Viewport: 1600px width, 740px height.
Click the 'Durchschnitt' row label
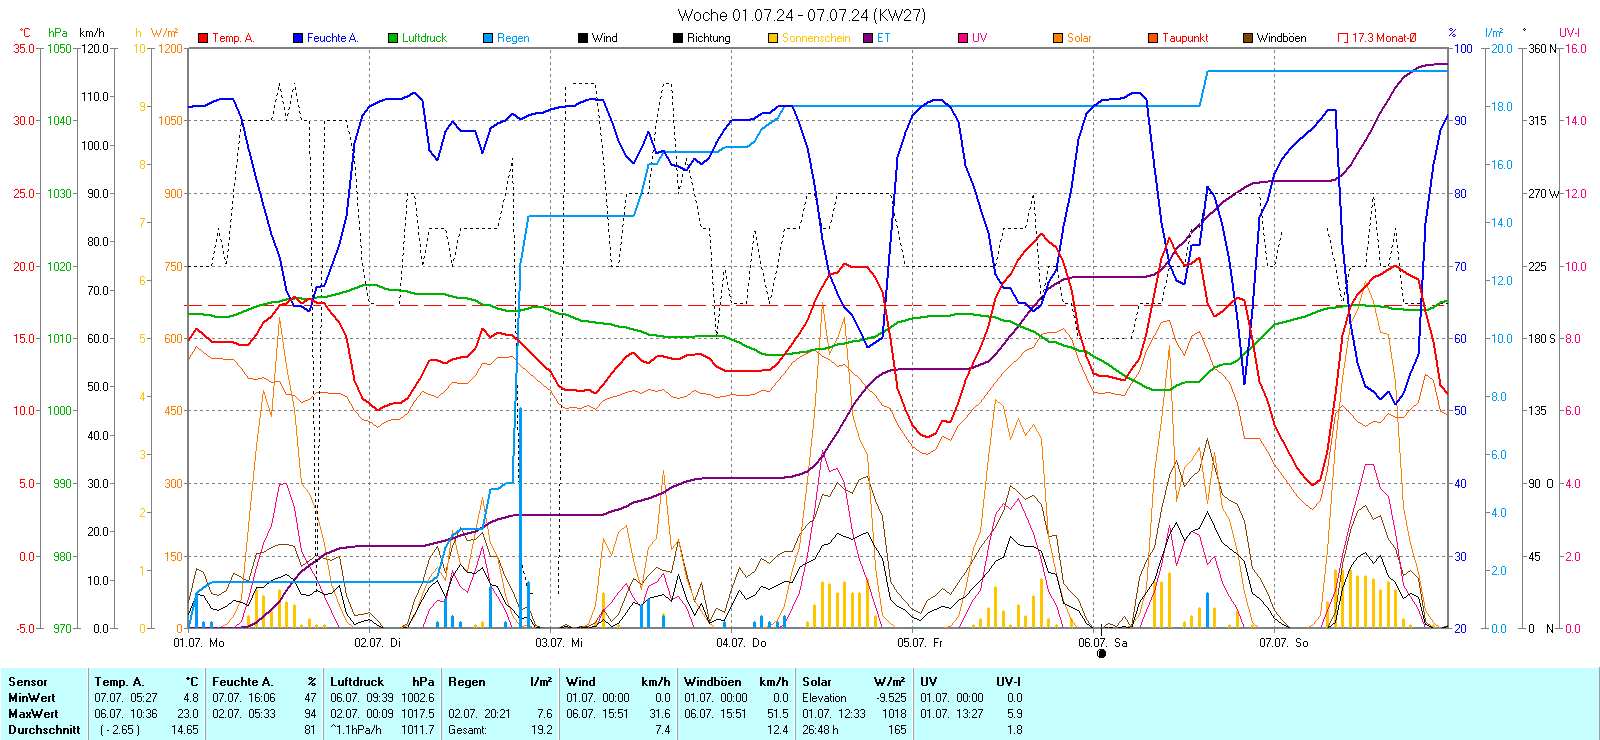[x=44, y=730]
